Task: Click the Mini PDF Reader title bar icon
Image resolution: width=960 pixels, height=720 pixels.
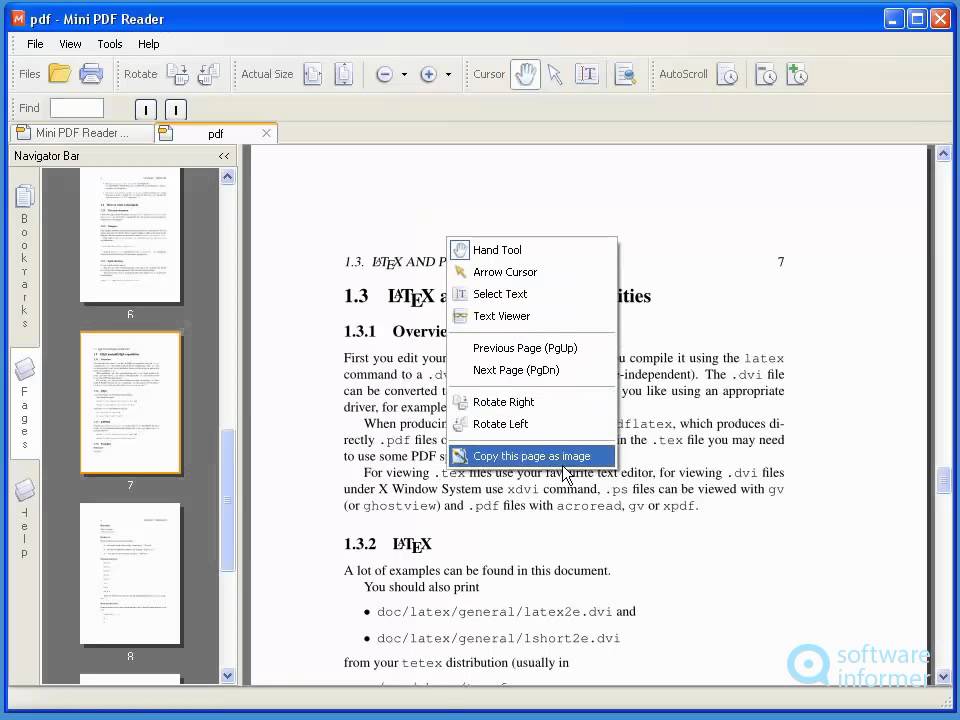Action: pyautogui.click(x=18, y=18)
